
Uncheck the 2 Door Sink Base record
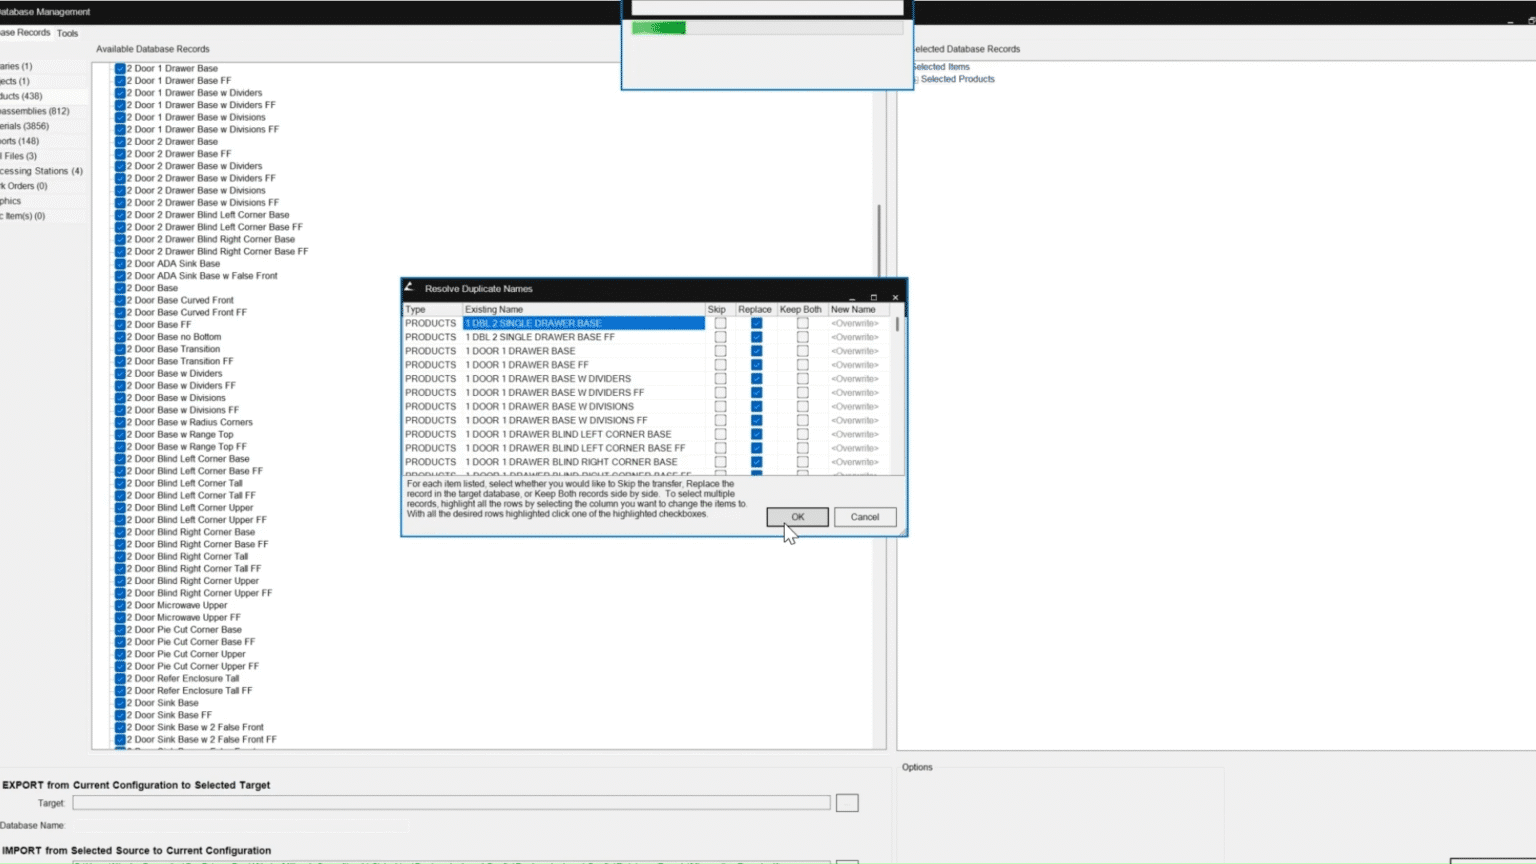click(121, 702)
